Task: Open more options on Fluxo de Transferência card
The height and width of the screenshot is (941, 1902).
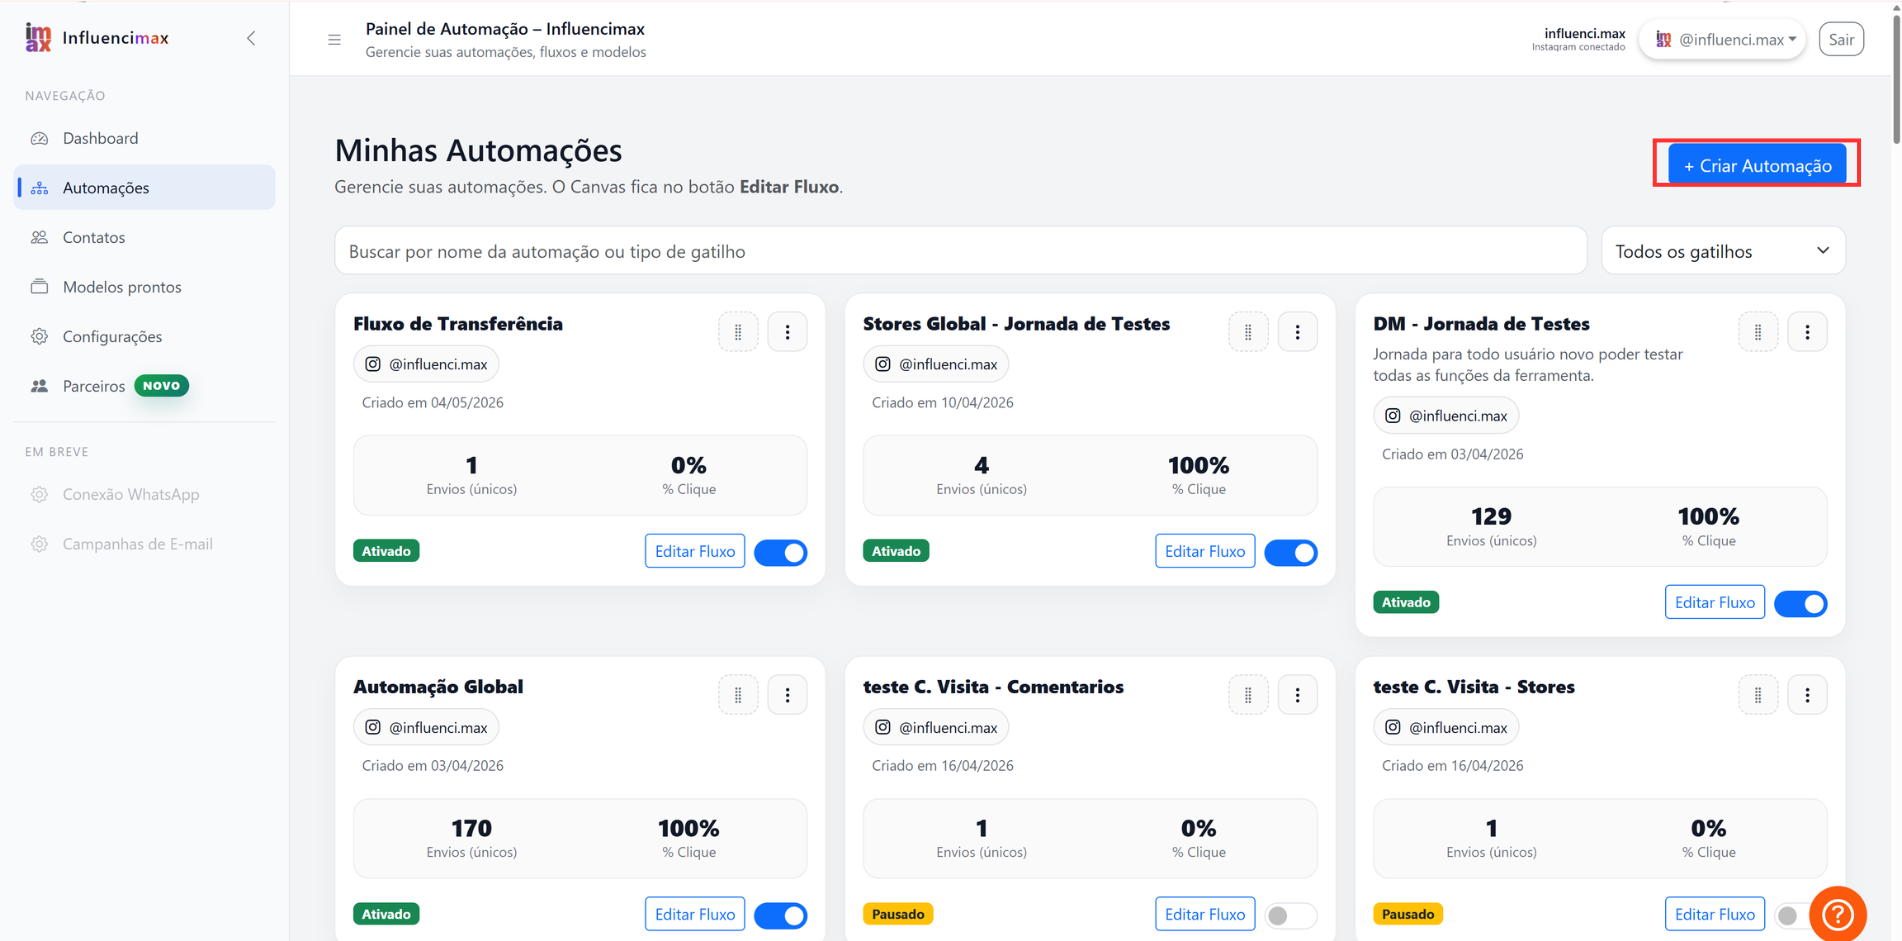Action: point(787,332)
